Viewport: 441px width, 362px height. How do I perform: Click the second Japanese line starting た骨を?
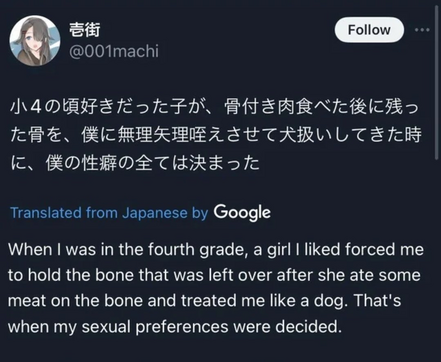[x=216, y=135]
